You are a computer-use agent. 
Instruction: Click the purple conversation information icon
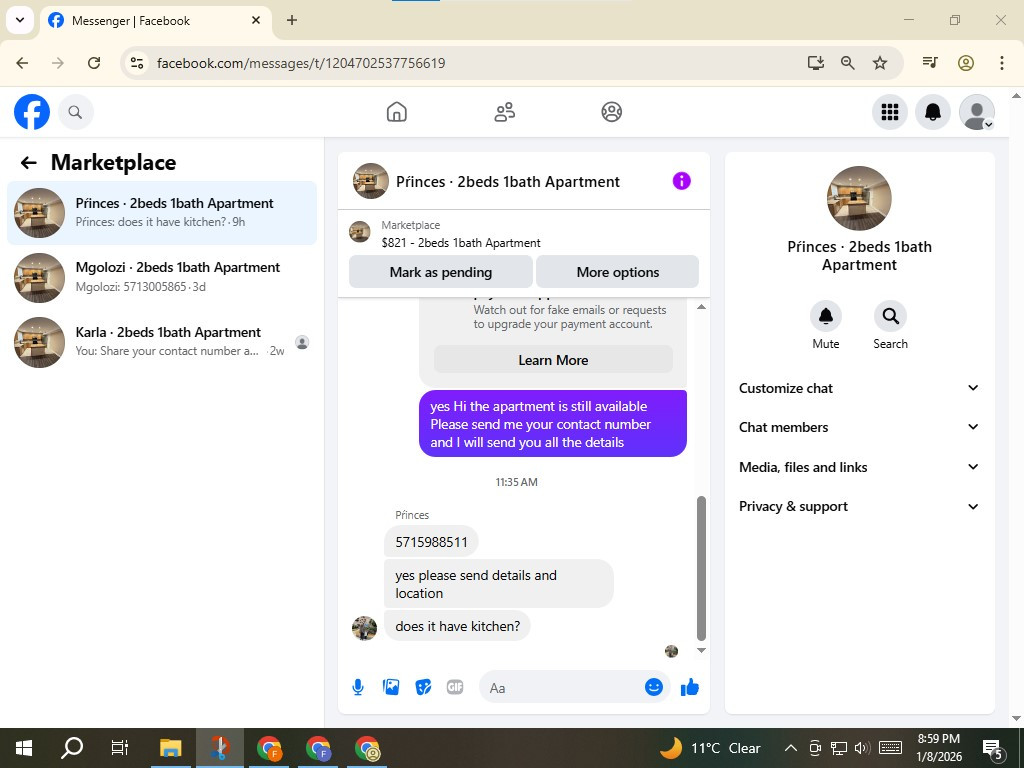click(681, 181)
